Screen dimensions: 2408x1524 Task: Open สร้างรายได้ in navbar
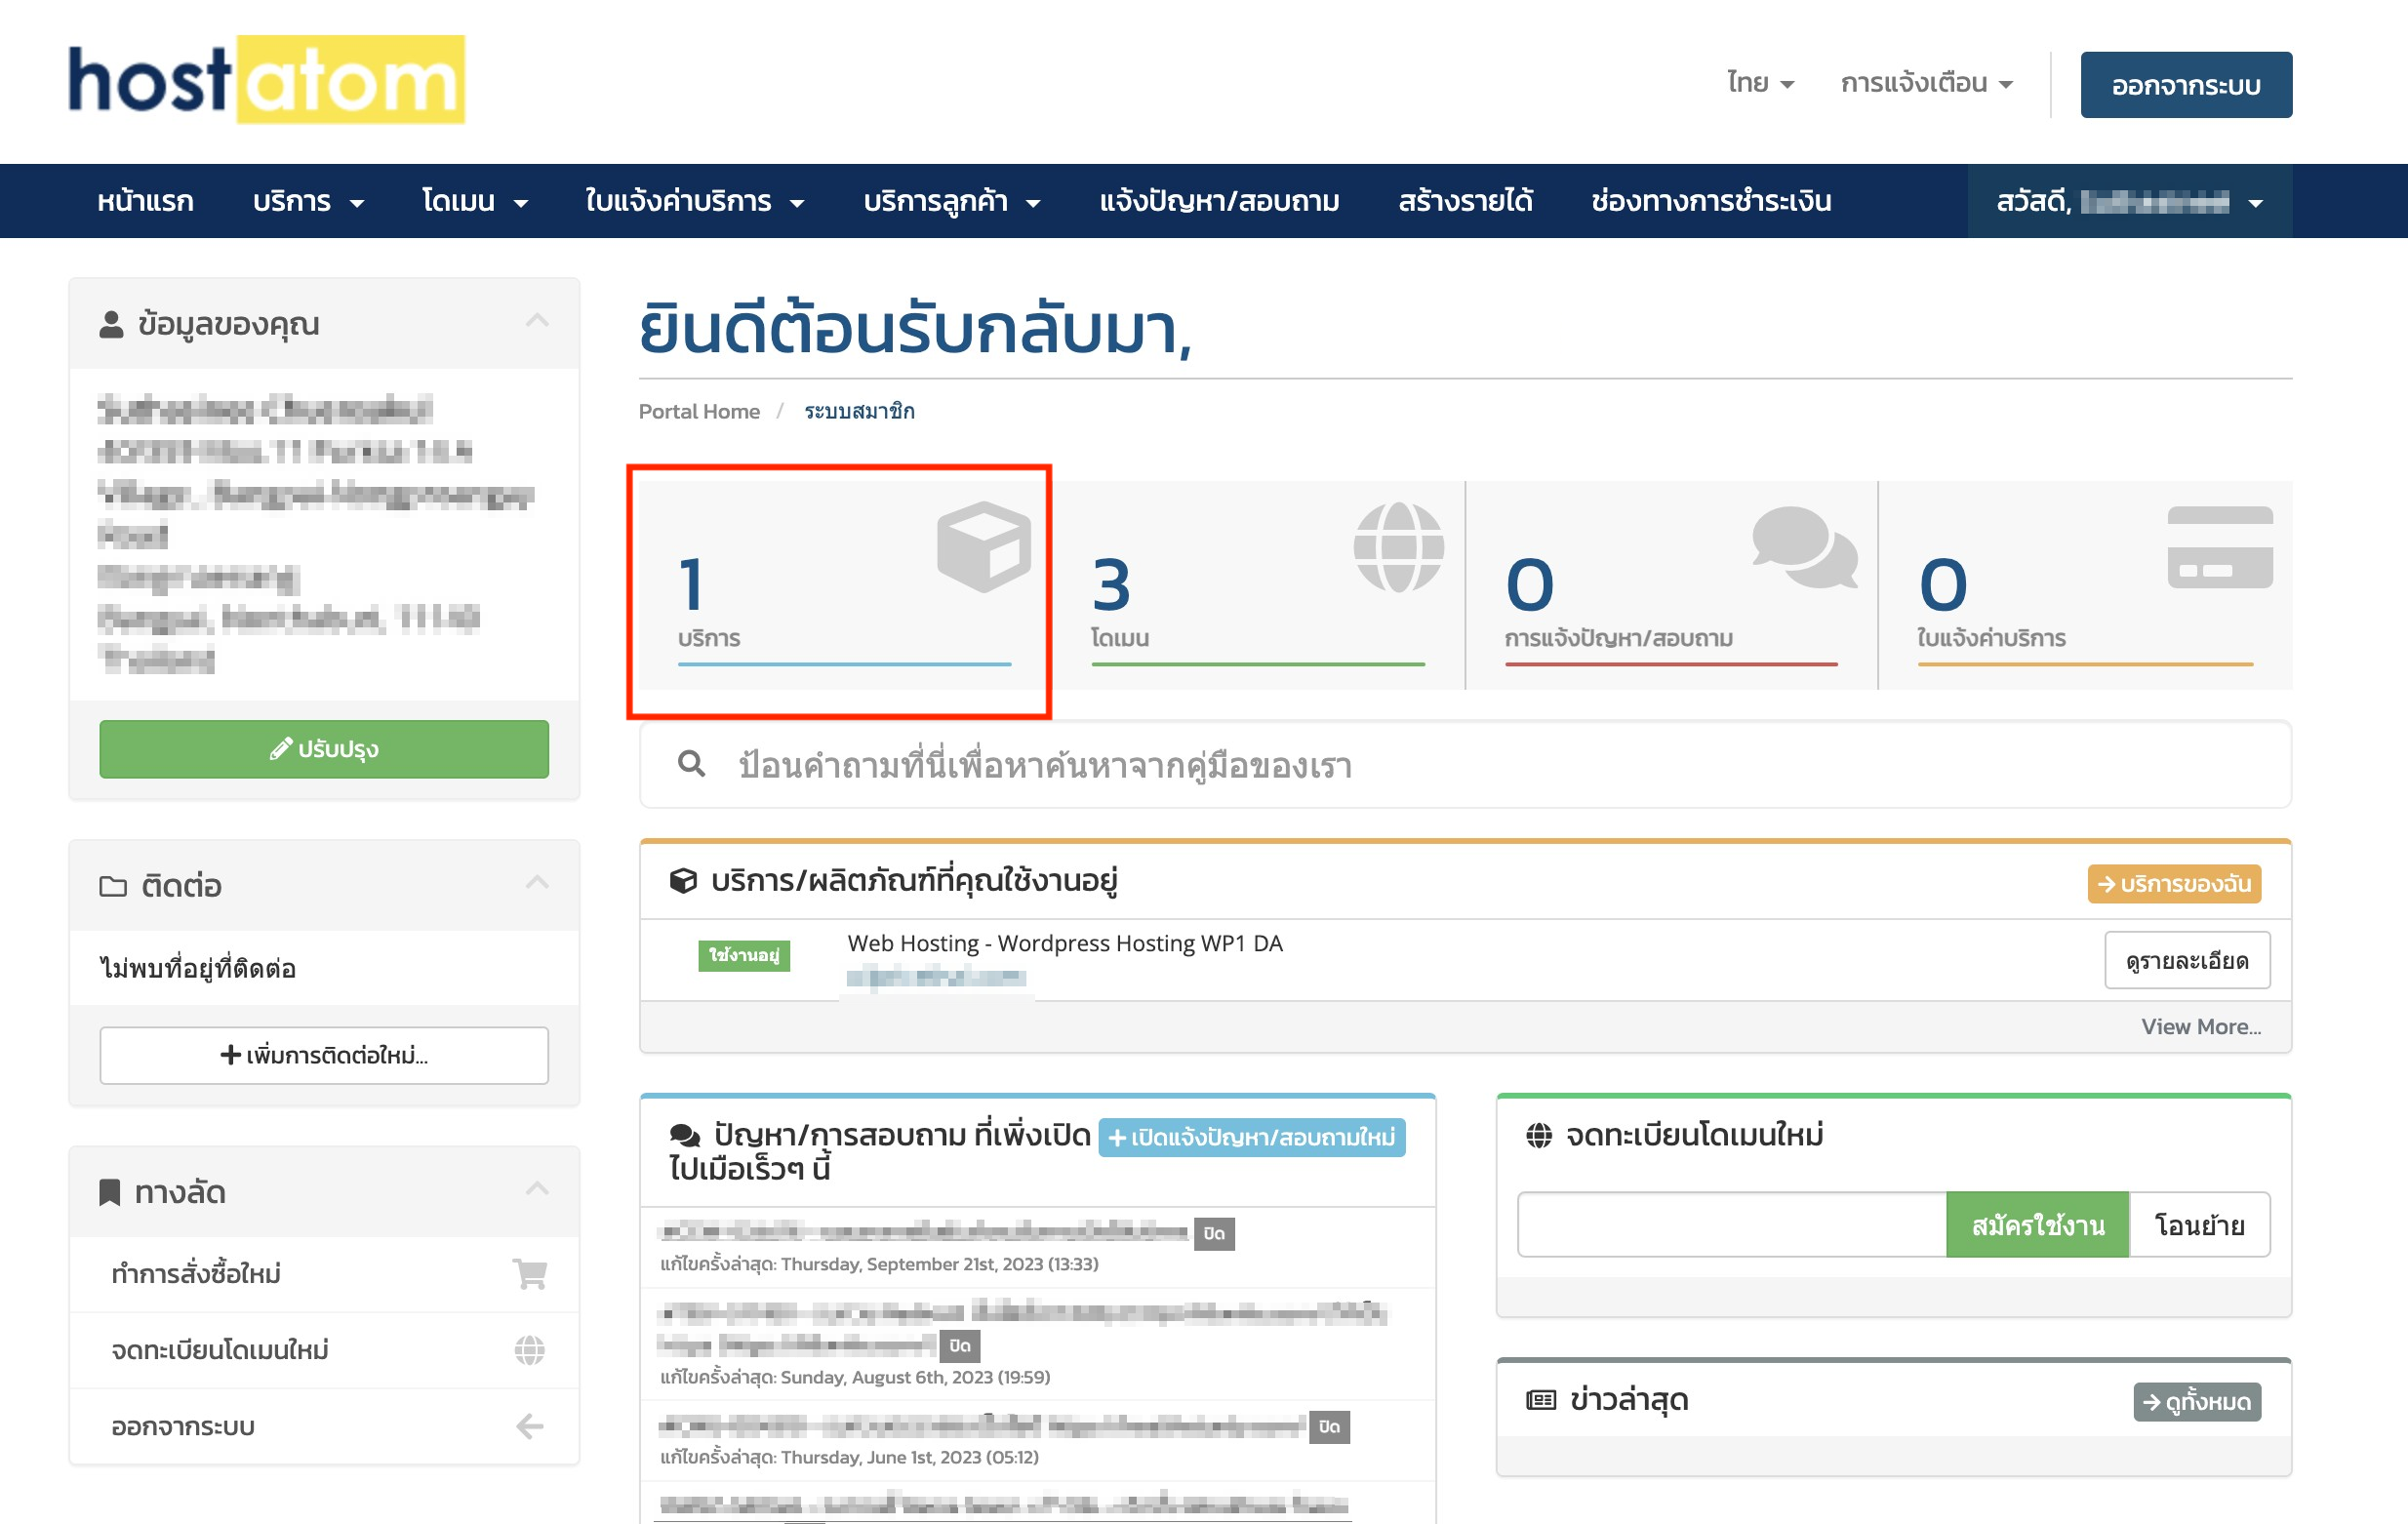pos(1465,201)
